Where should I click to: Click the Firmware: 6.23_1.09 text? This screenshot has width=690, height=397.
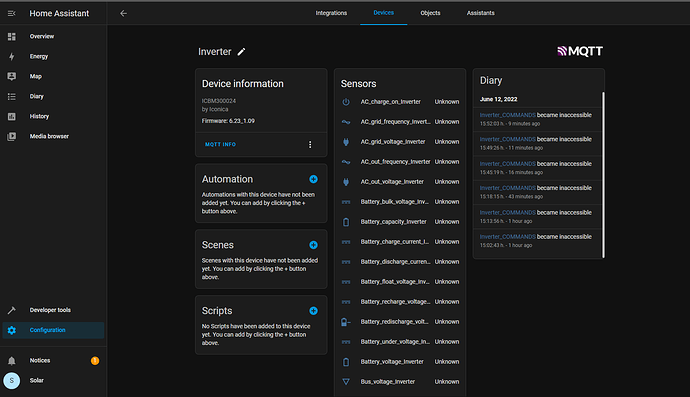[x=228, y=121]
